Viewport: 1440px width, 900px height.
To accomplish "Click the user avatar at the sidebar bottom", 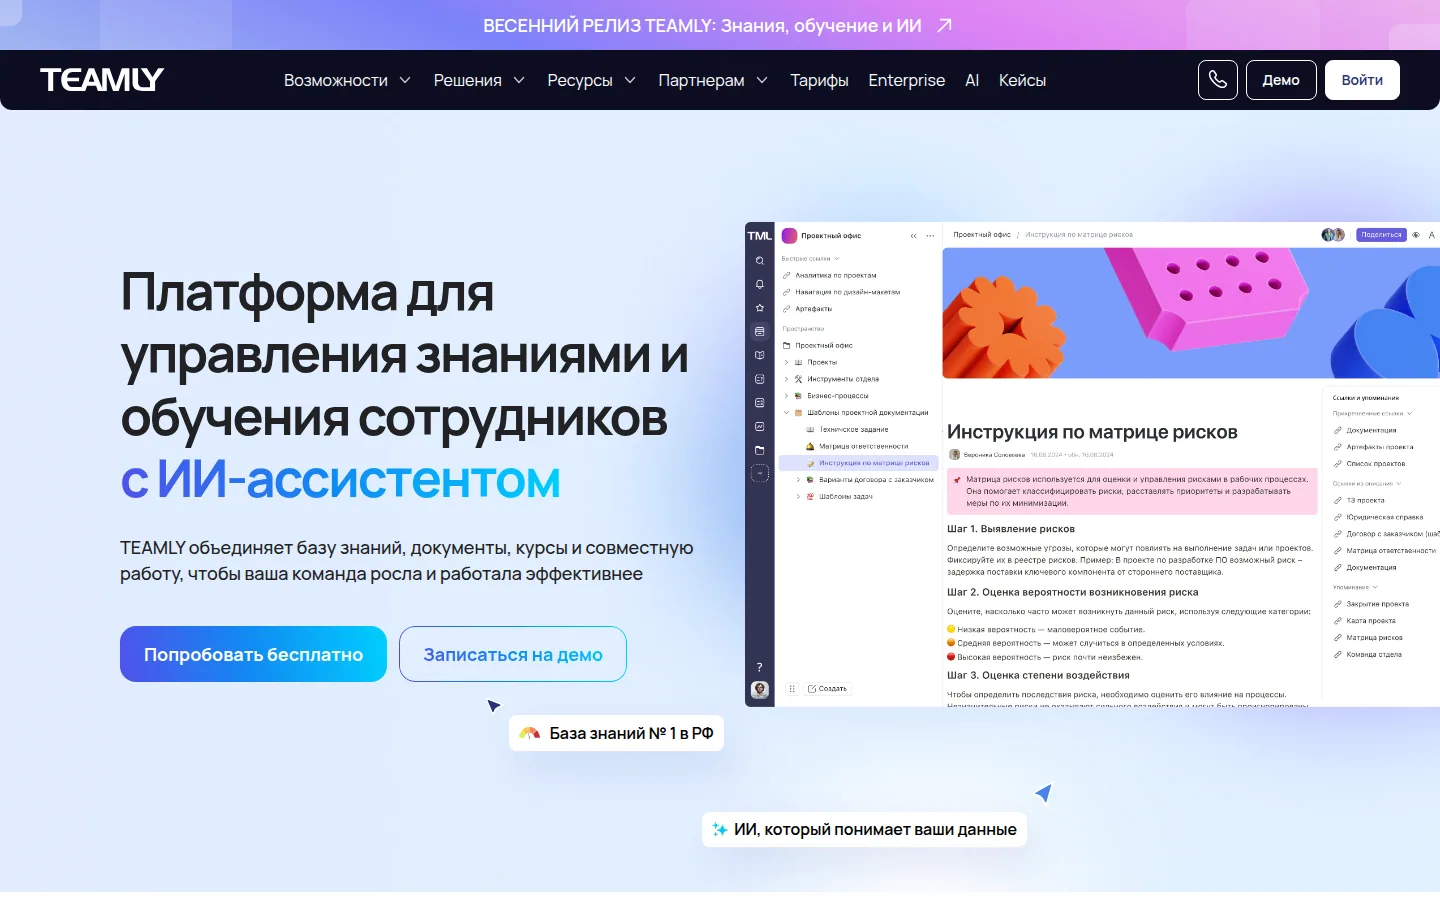I will [x=760, y=689].
